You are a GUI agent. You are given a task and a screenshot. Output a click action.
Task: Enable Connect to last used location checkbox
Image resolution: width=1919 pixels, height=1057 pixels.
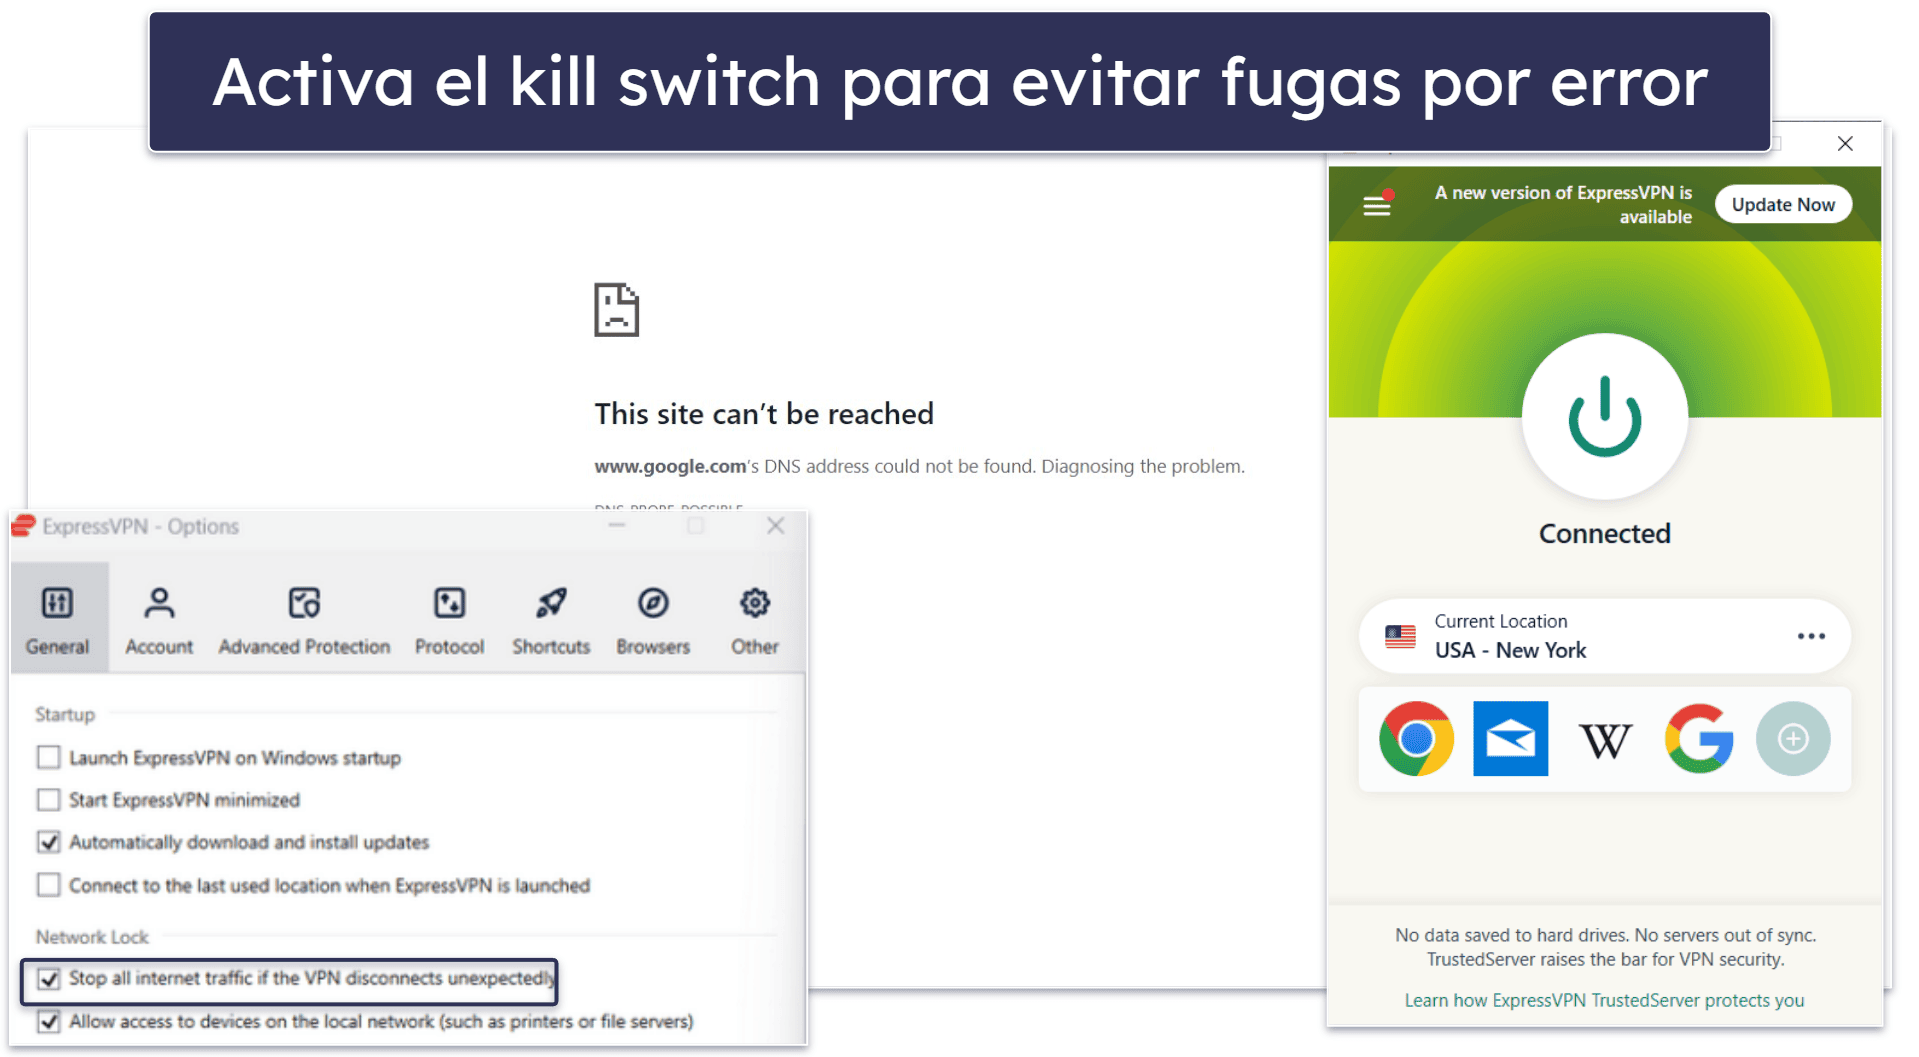click(x=48, y=885)
